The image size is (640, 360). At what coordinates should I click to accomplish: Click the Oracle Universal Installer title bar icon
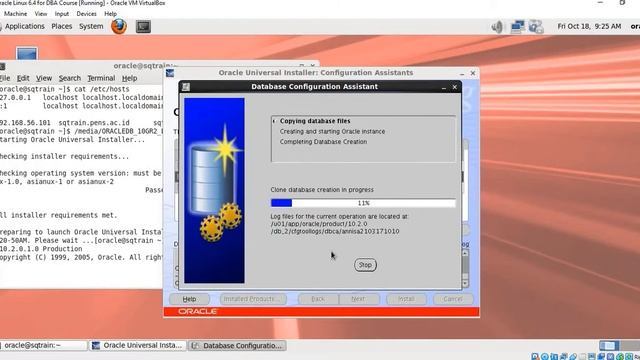pyautogui.click(x=170, y=73)
